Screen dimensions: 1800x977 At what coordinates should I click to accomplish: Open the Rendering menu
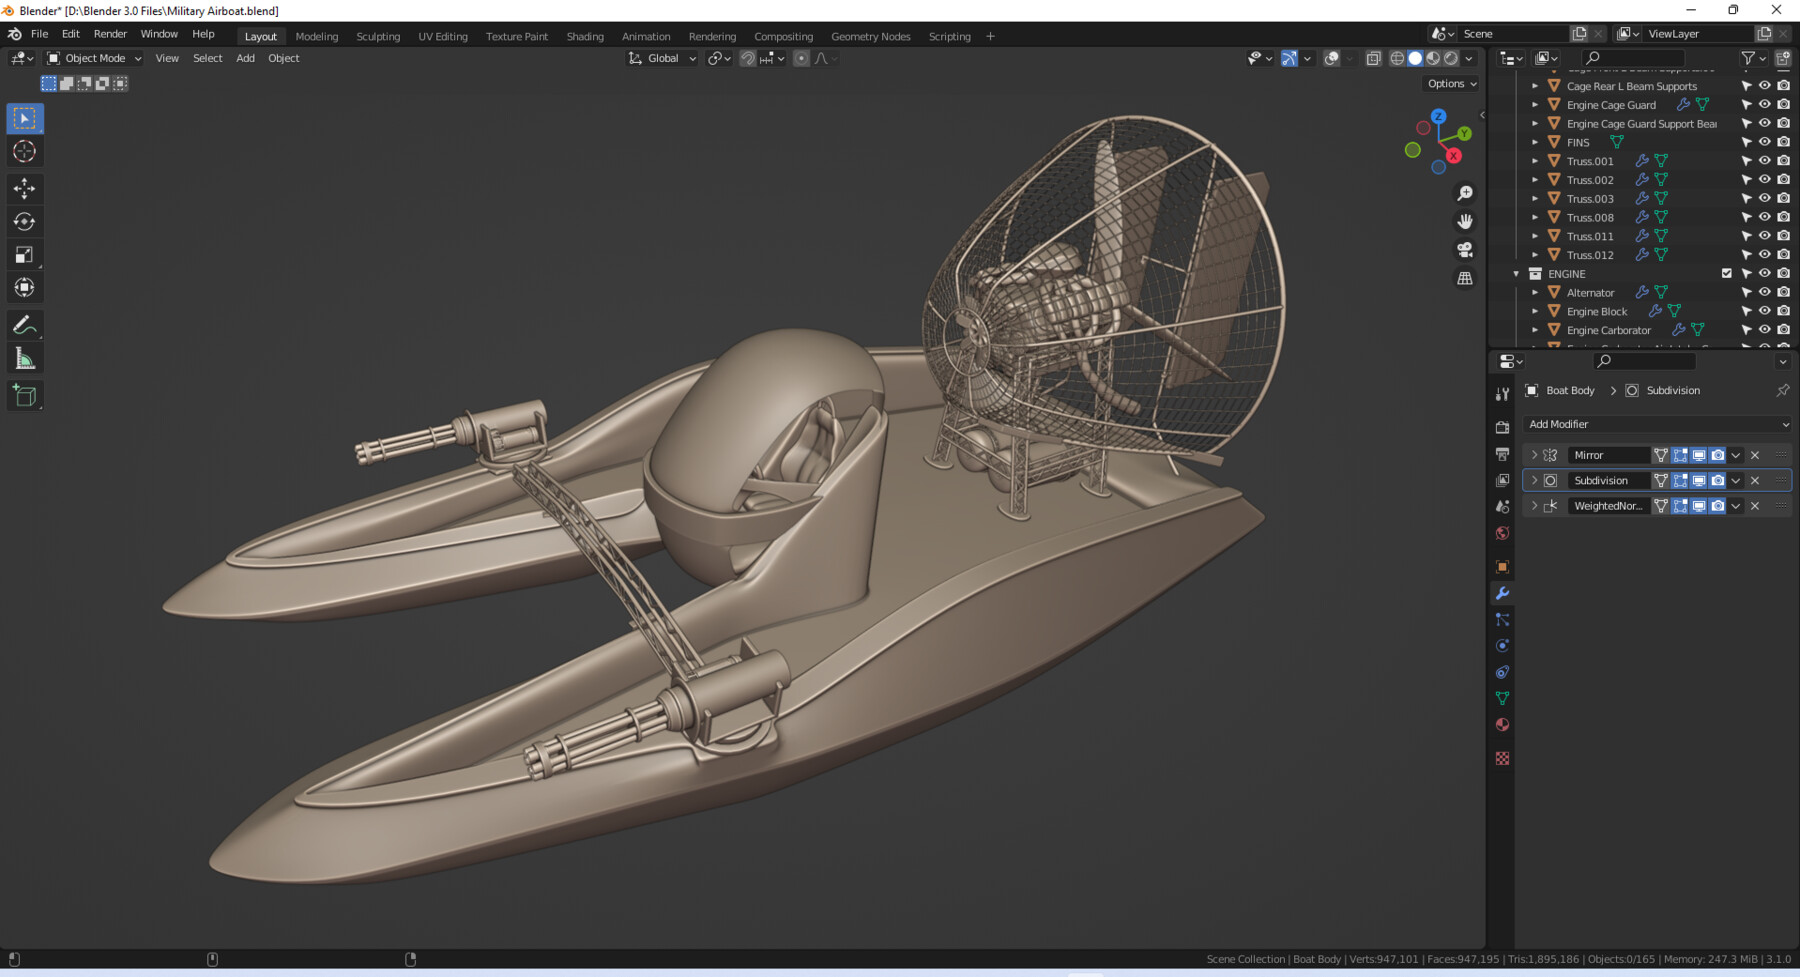pyautogui.click(x=712, y=36)
